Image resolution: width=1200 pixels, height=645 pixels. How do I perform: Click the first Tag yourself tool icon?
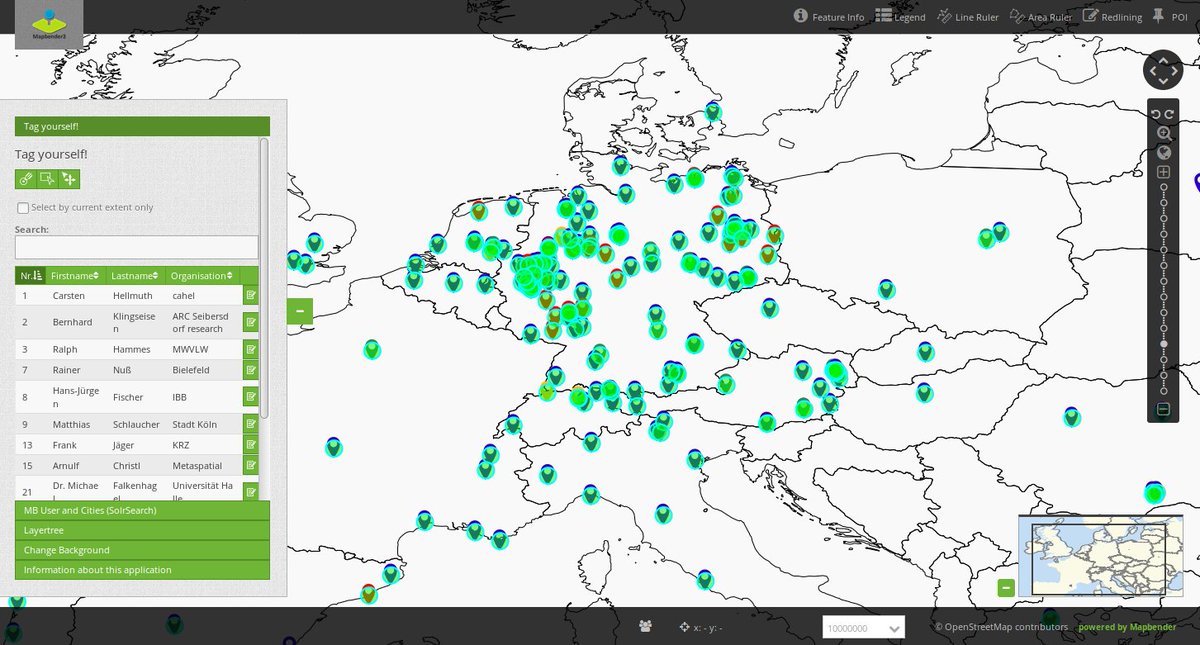click(25, 179)
